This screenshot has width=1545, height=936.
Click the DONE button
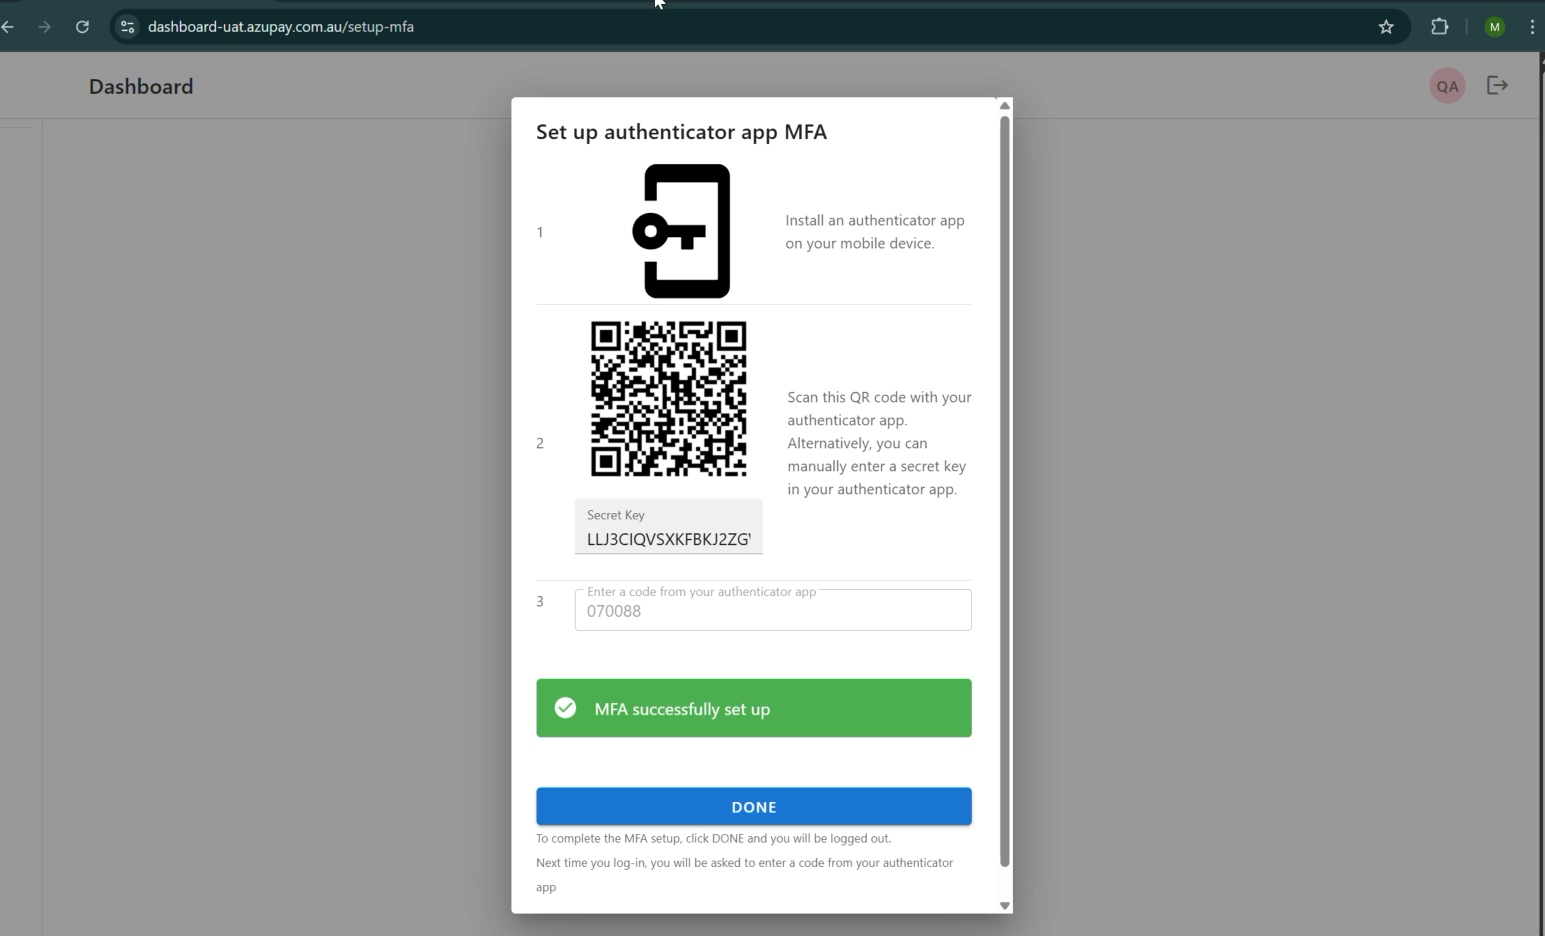point(754,806)
